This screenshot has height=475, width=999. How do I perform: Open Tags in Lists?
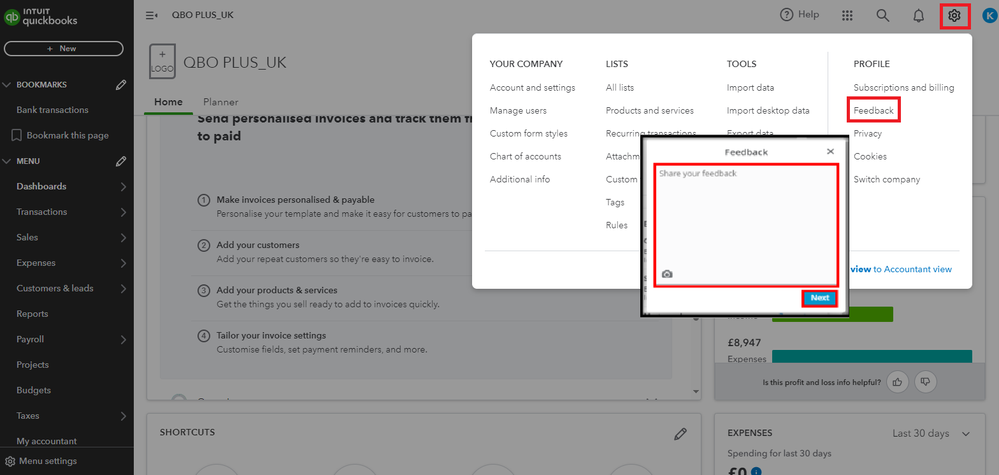pyautogui.click(x=615, y=202)
